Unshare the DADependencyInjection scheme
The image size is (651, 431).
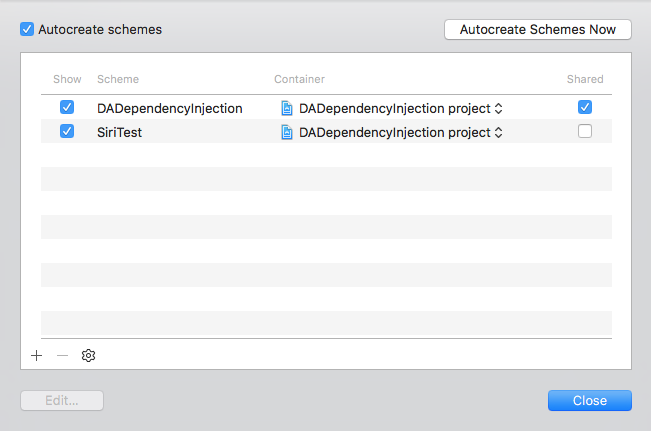[585, 107]
